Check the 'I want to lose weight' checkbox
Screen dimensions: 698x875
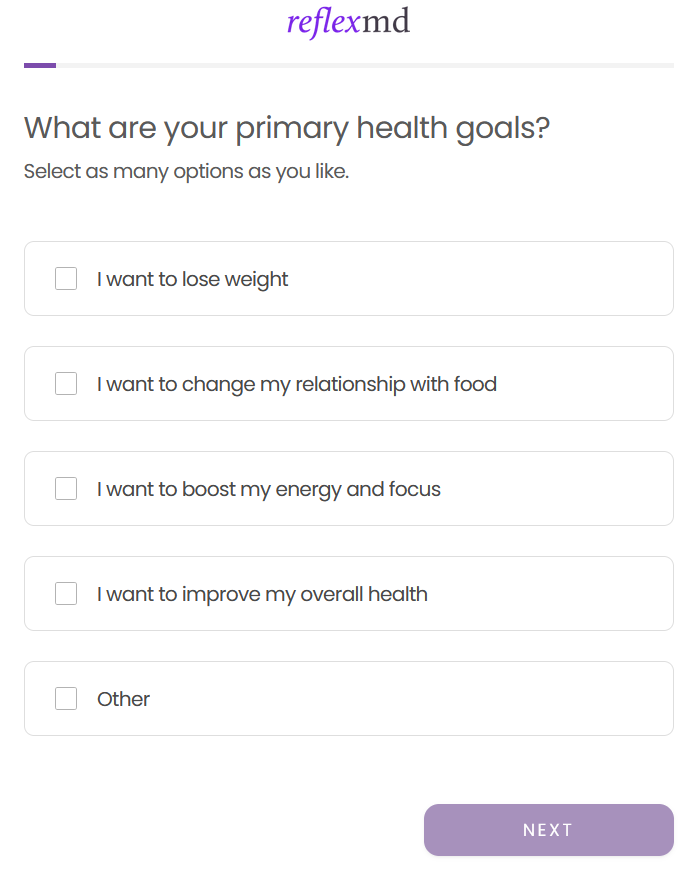coord(66,279)
